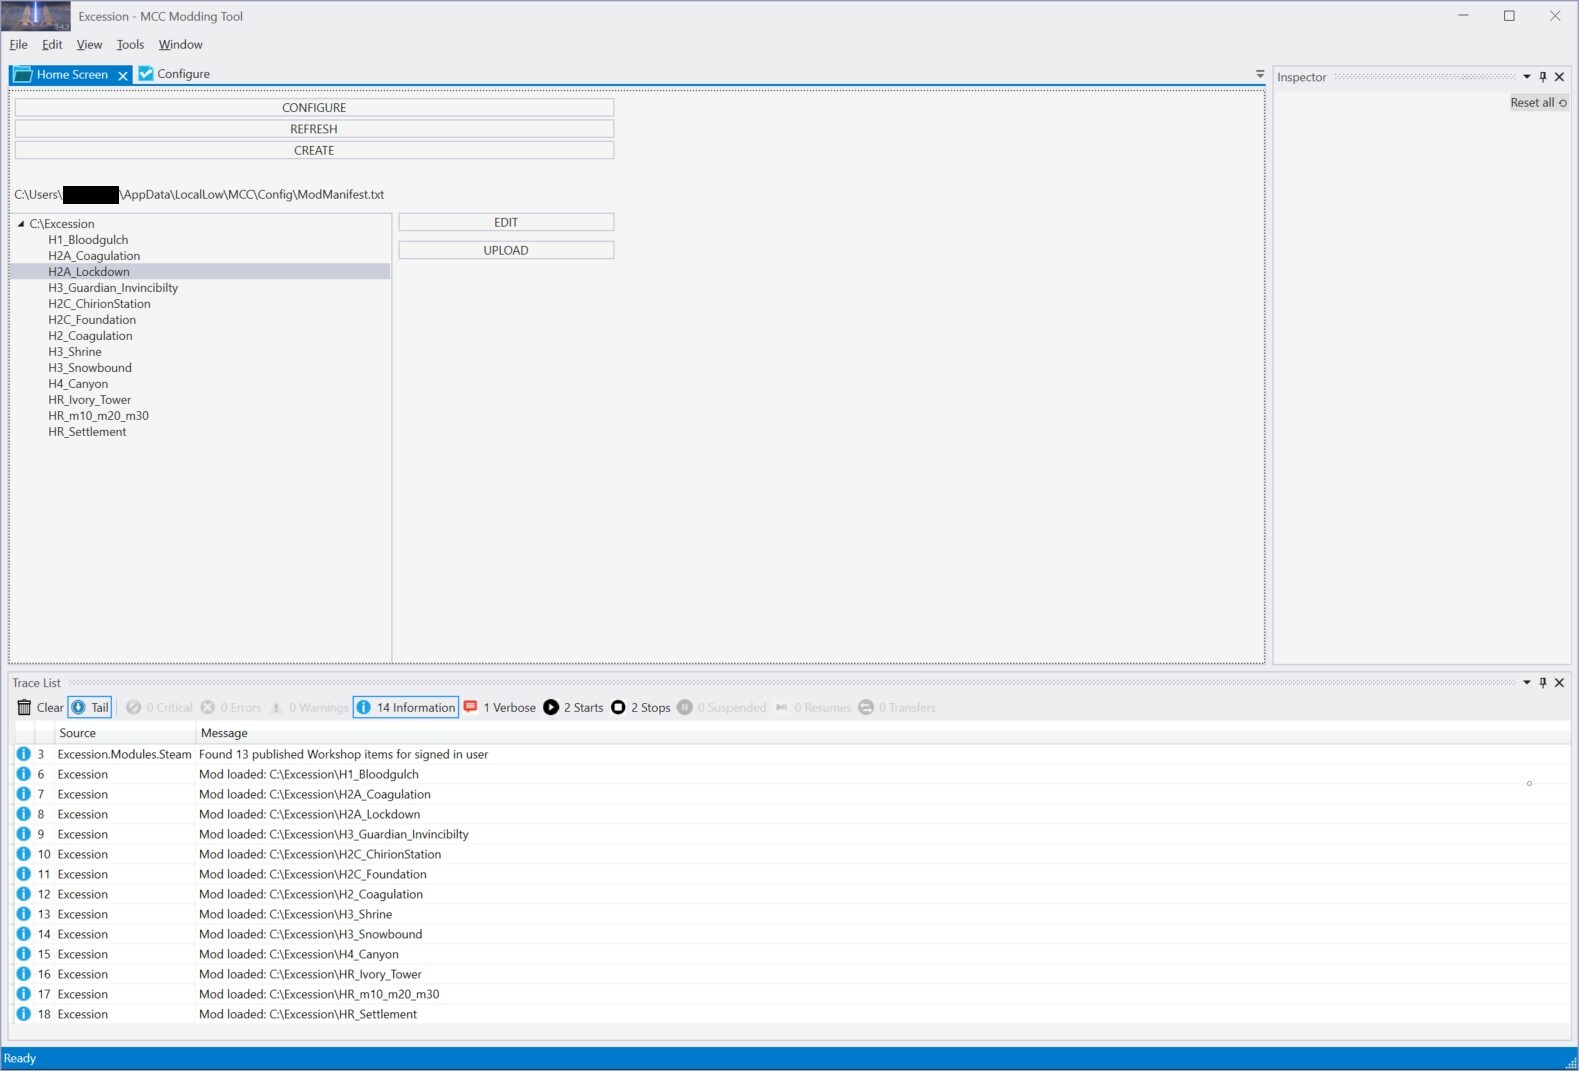Select trace message H2A_Lockdown mod loaded
Viewport: 1579px width, 1071px height.
tap(310, 814)
